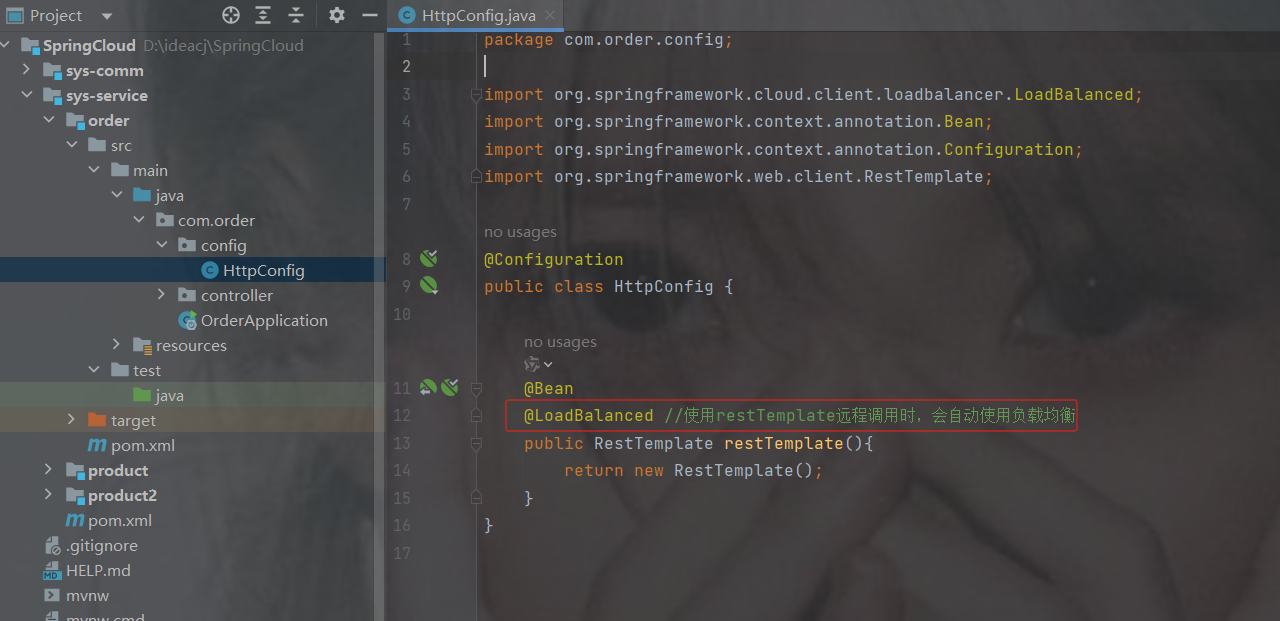Click the Maven icon beside root pom.xml

click(75, 520)
